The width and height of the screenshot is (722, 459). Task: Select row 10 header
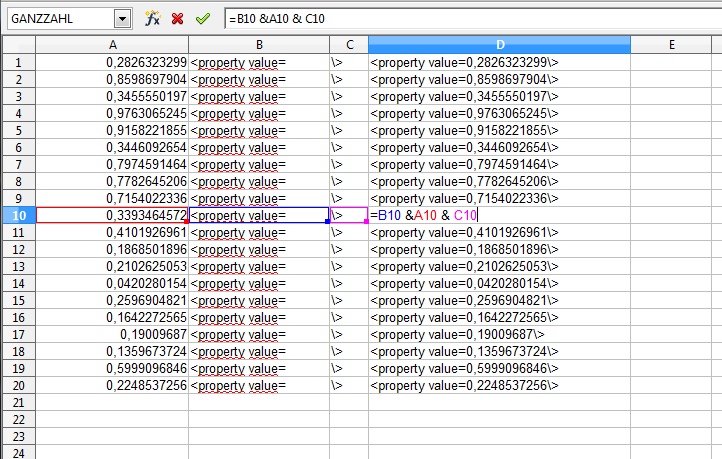[18, 215]
